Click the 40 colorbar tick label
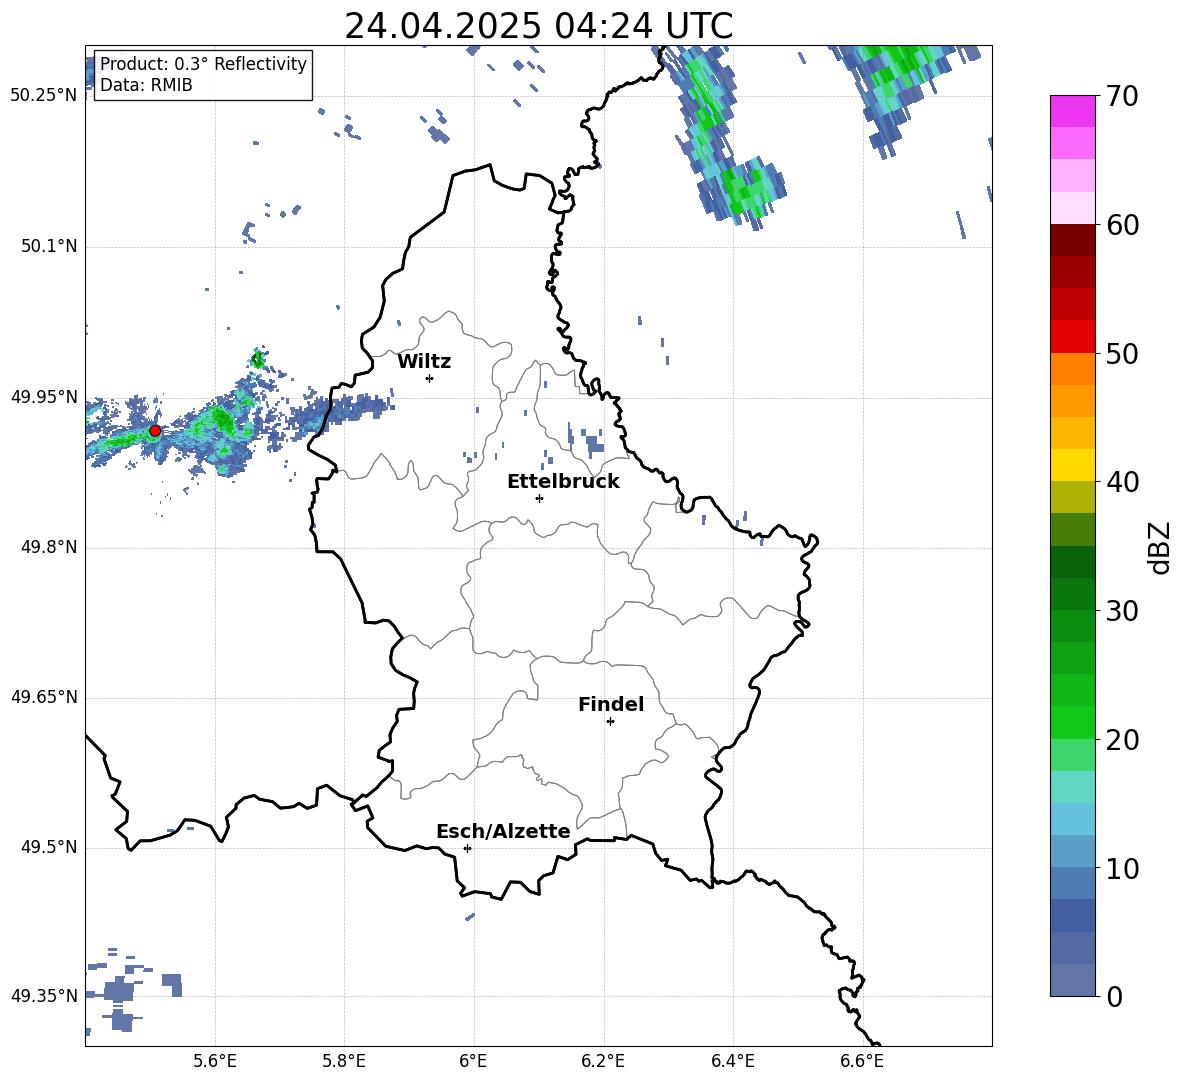 (x=1121, y=482)
